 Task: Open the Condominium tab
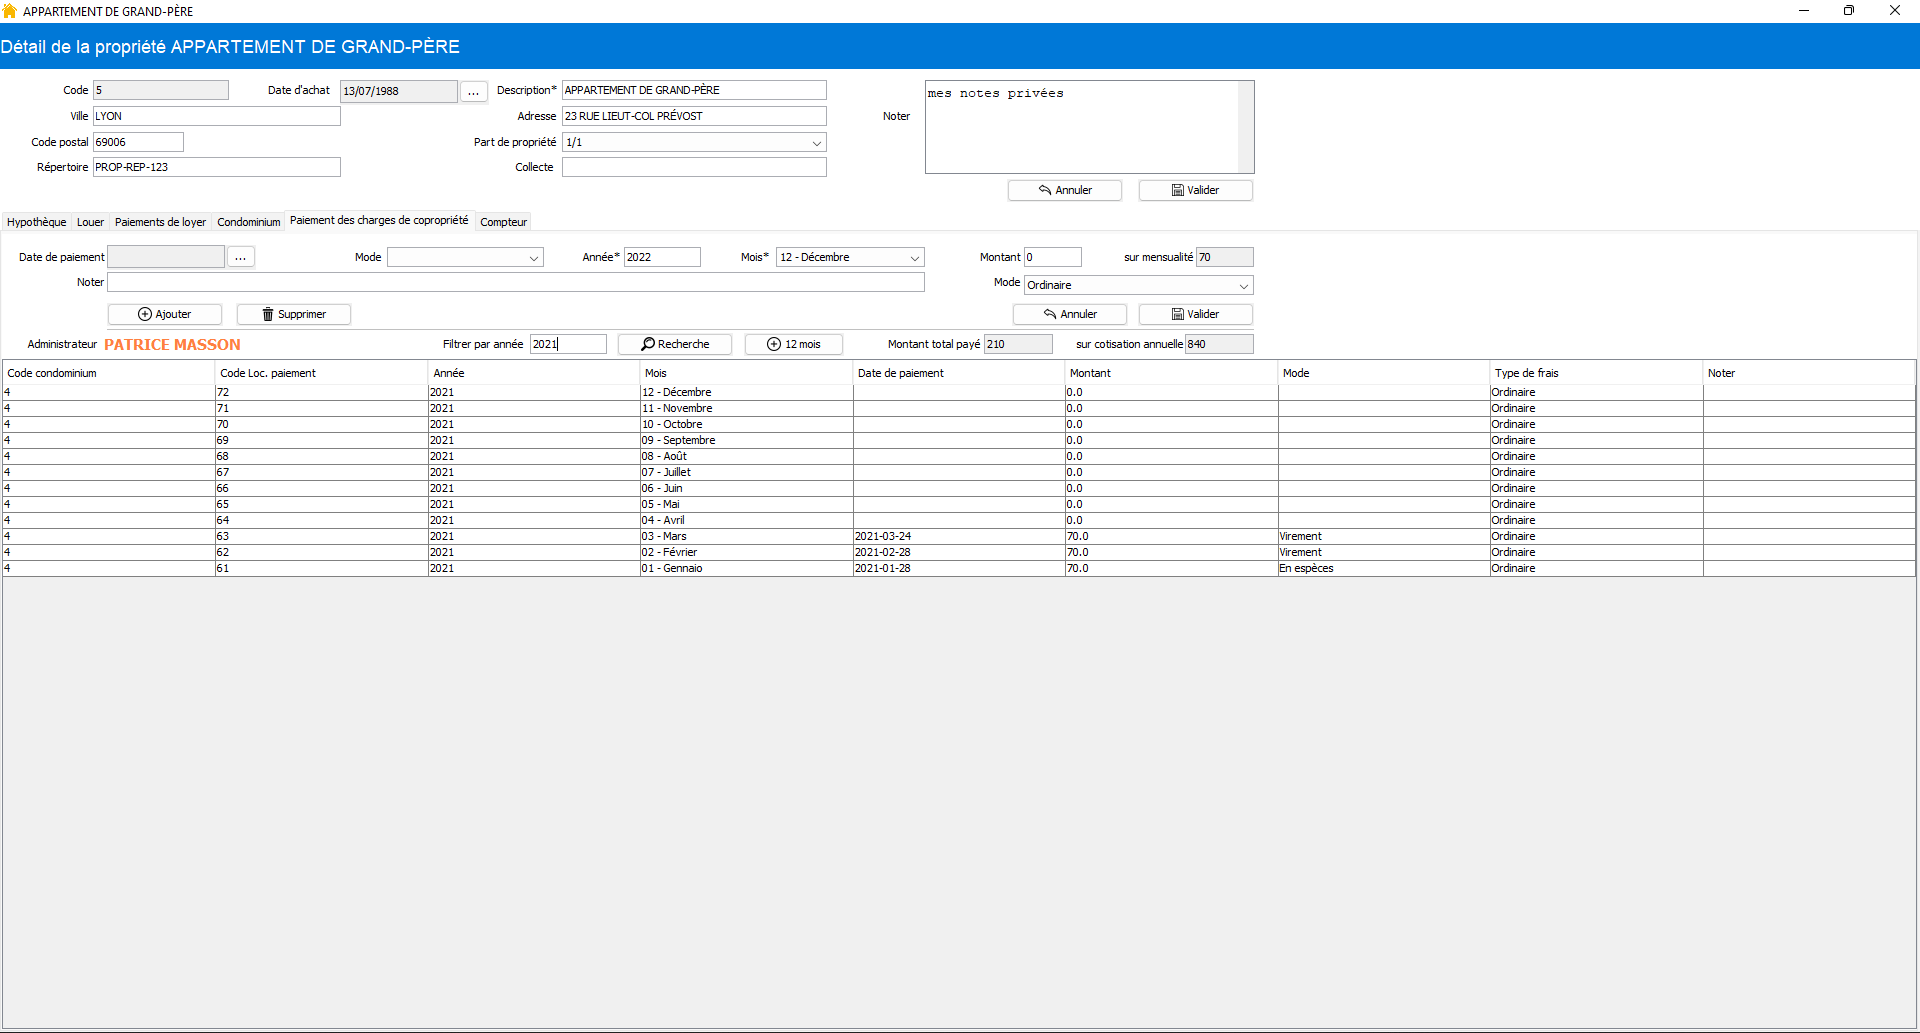tap(249, 222)
